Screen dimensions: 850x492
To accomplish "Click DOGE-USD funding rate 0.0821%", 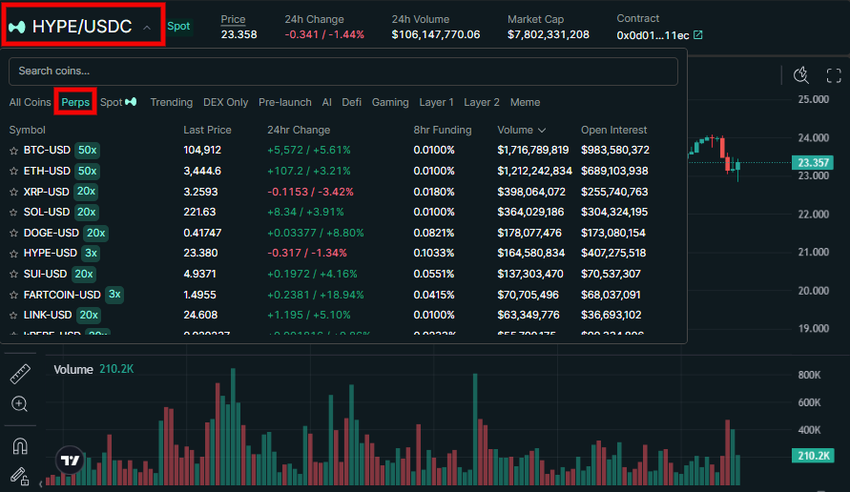I will tap(434, 232).
